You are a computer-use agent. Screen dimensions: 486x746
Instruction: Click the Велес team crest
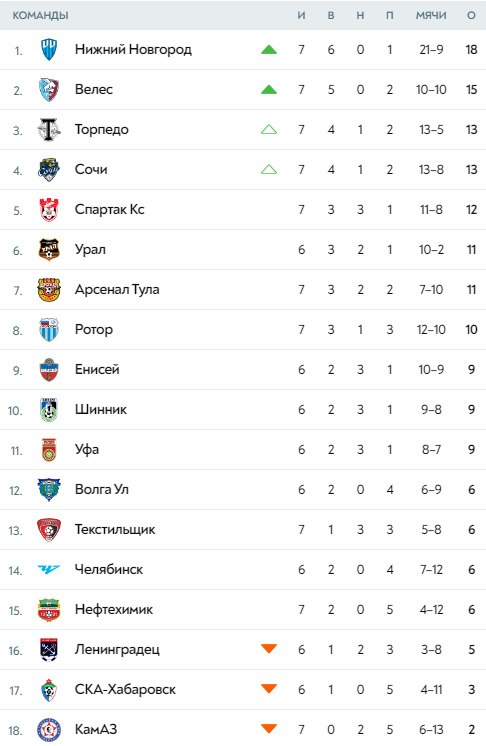[49, 89]
